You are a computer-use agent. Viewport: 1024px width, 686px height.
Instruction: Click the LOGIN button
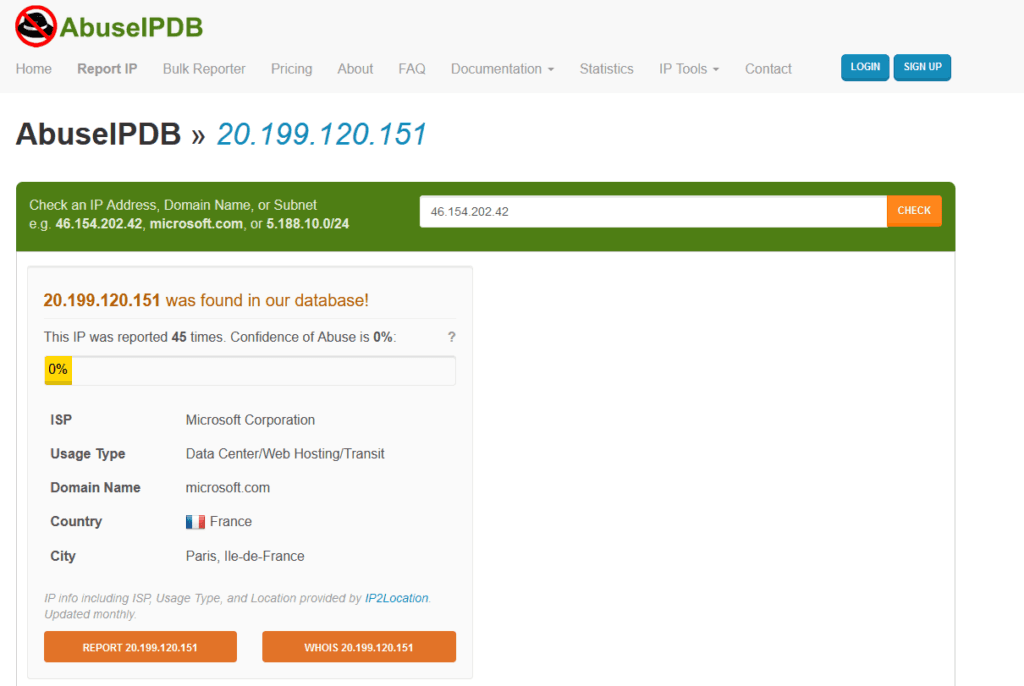(865, 67)
